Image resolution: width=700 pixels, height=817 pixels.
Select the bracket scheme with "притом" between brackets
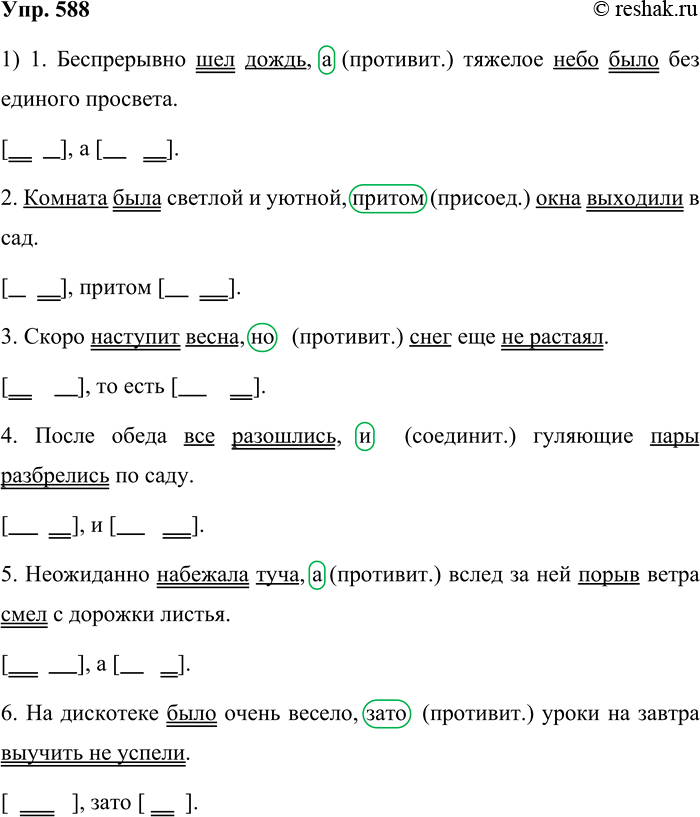tap(121, 289)
